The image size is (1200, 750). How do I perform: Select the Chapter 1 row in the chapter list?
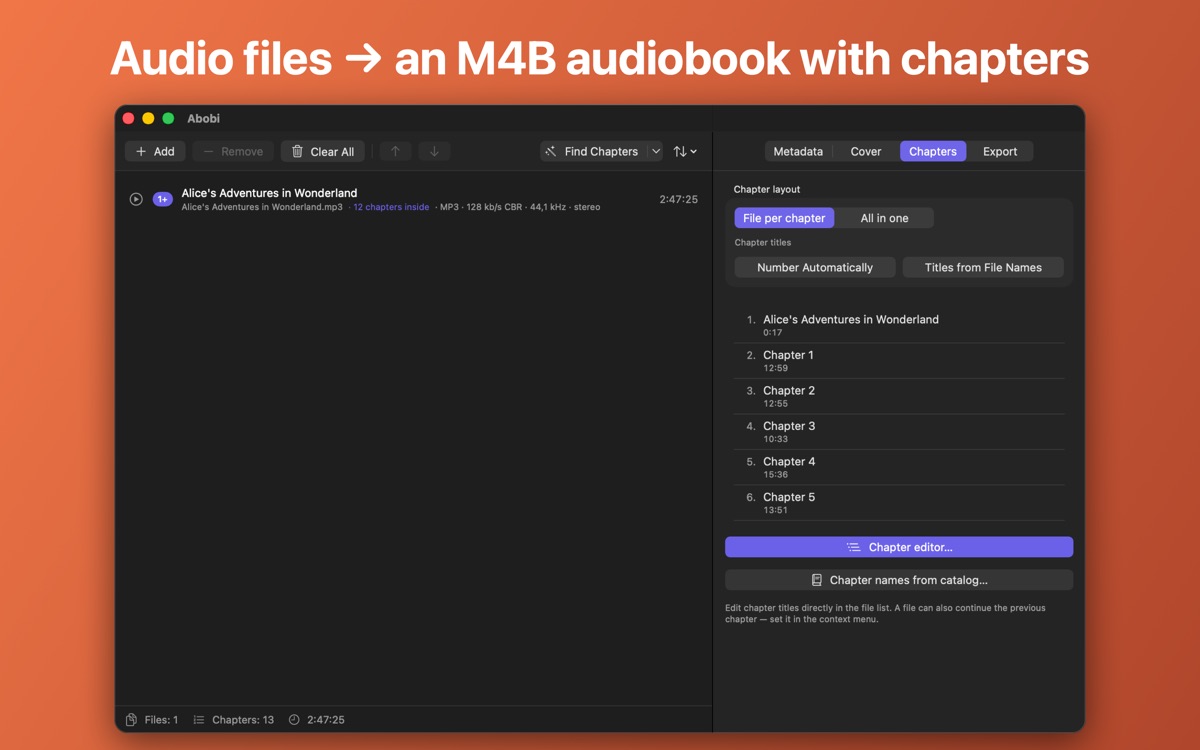[x=899, y=361]
